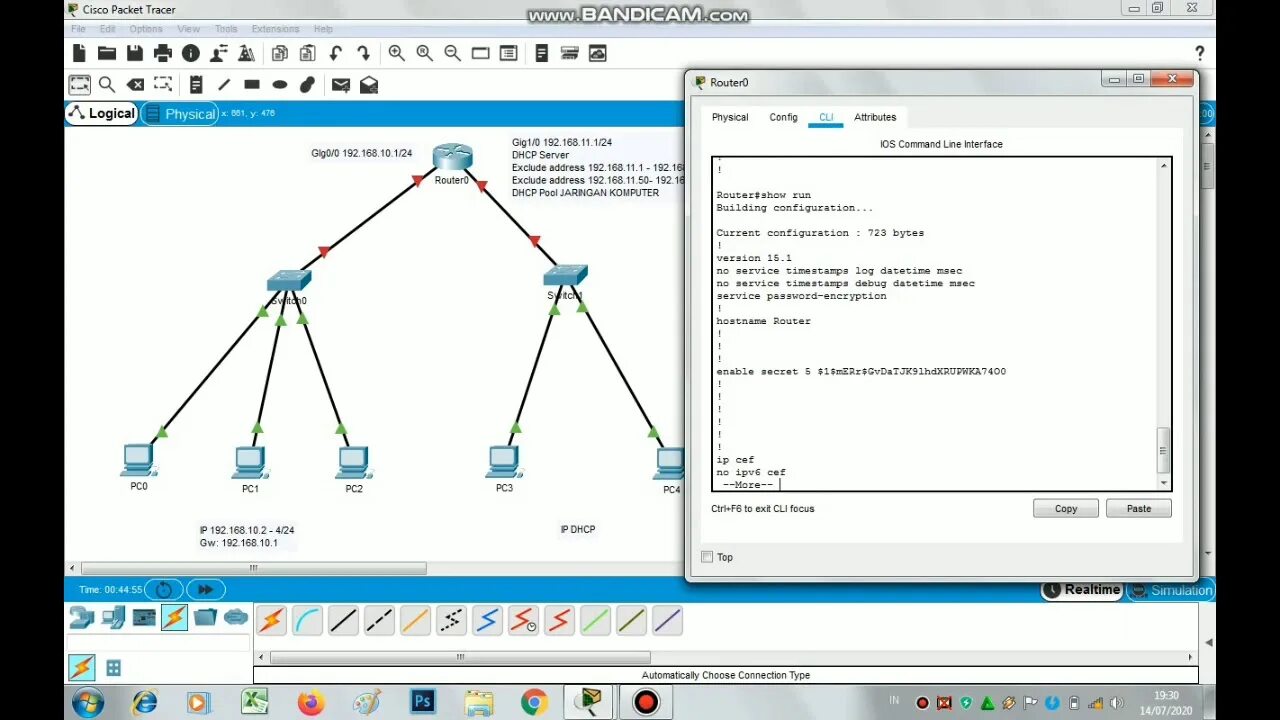Choose the Delete tool icon
The width and height of the screenshot is (1280, 720).
135,85
